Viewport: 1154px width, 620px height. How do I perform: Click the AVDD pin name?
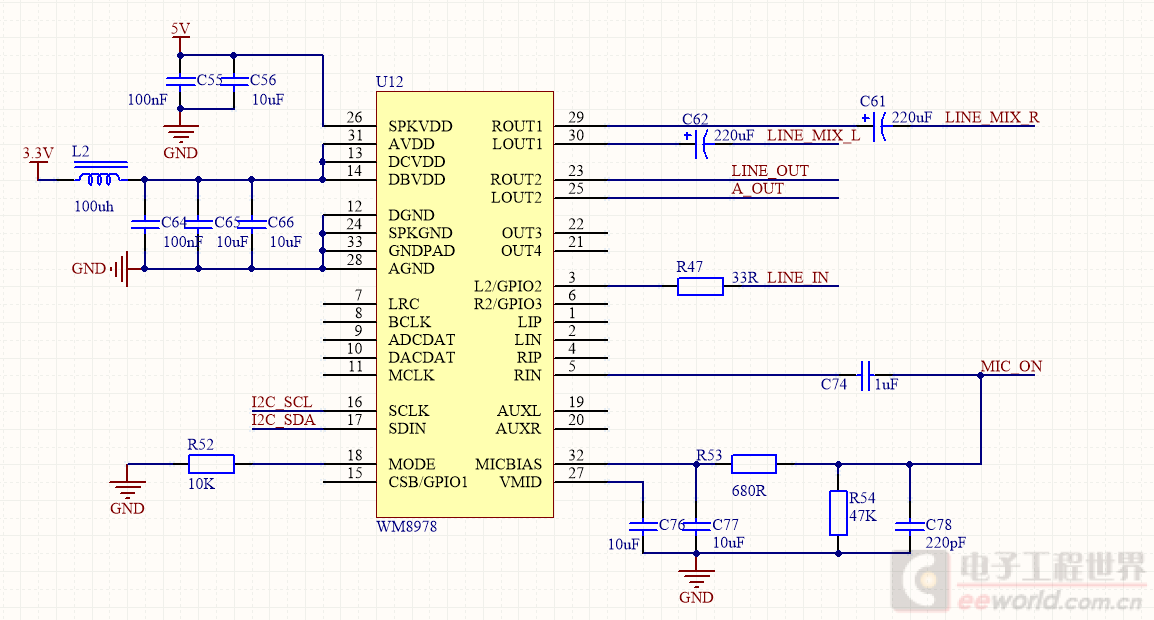(x=411, y=144)
